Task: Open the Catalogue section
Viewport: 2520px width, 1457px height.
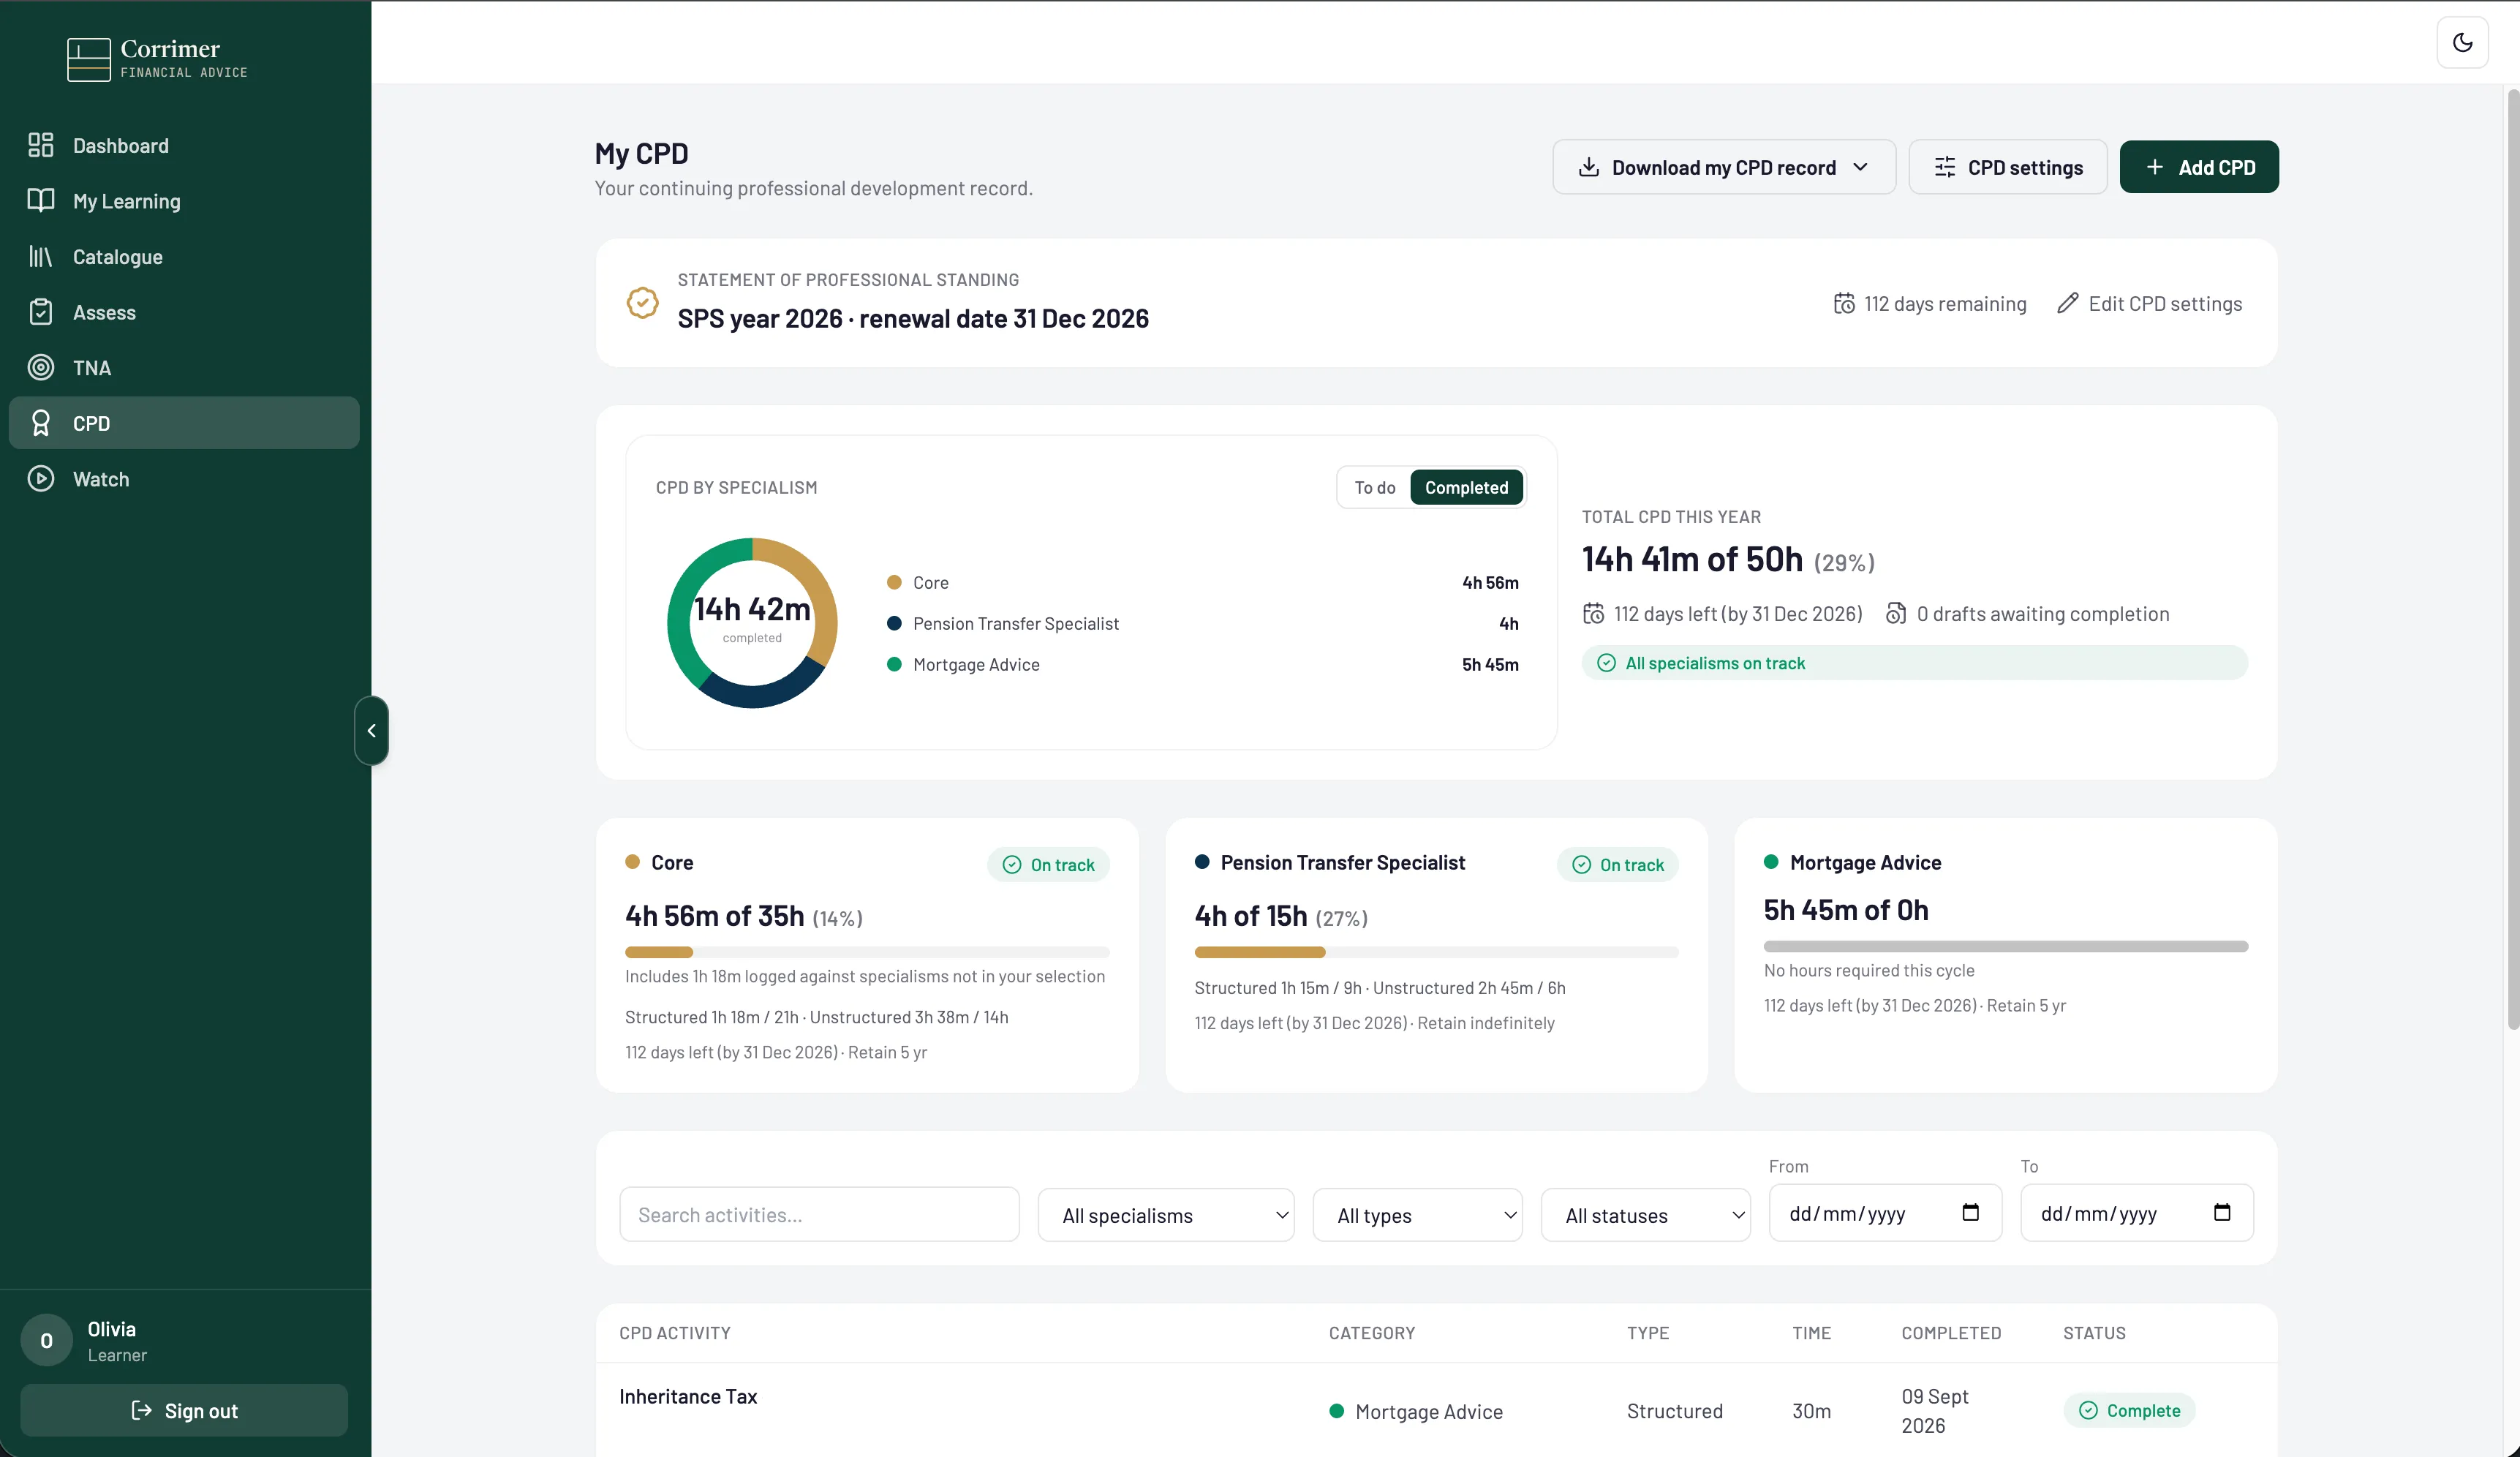Action: tap(184, 257)
